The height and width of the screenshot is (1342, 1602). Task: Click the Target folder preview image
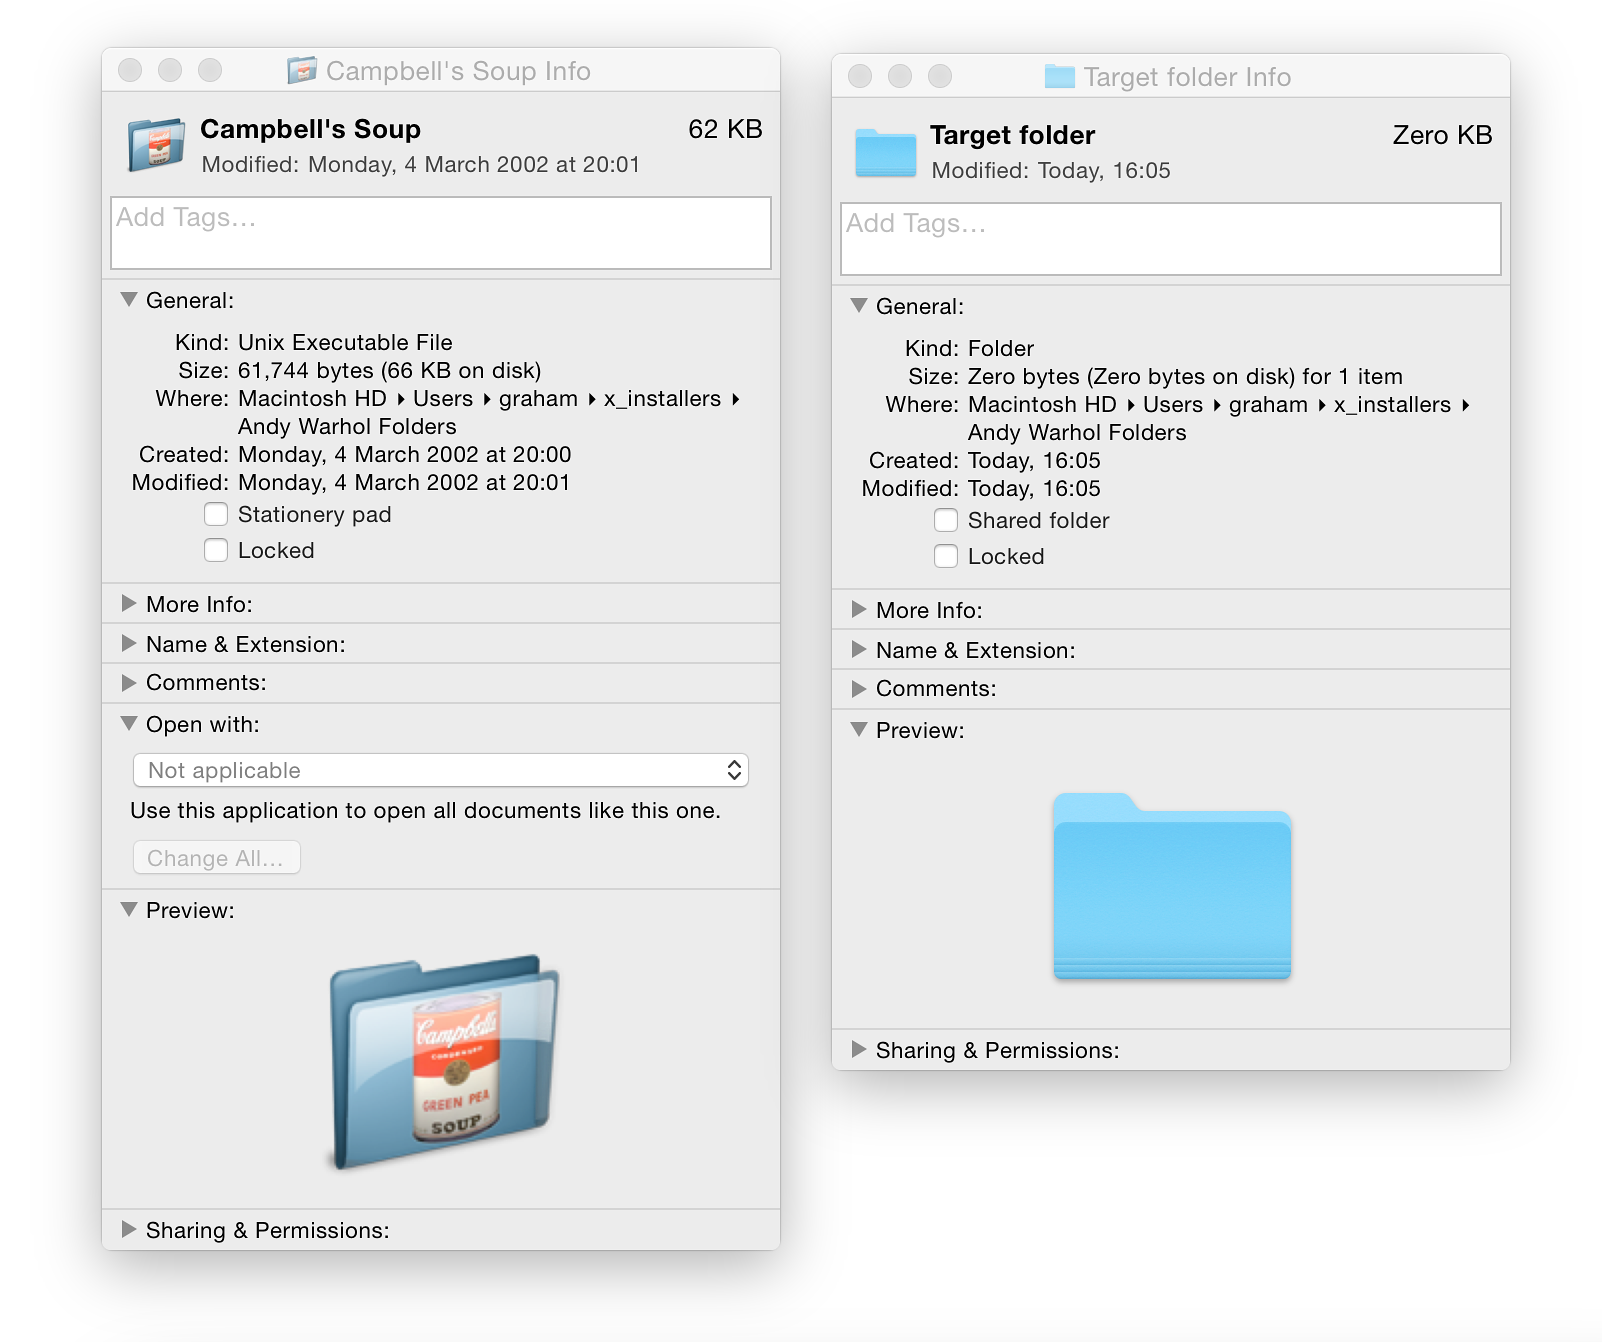pyautogui.click(x=1172, y=886)
